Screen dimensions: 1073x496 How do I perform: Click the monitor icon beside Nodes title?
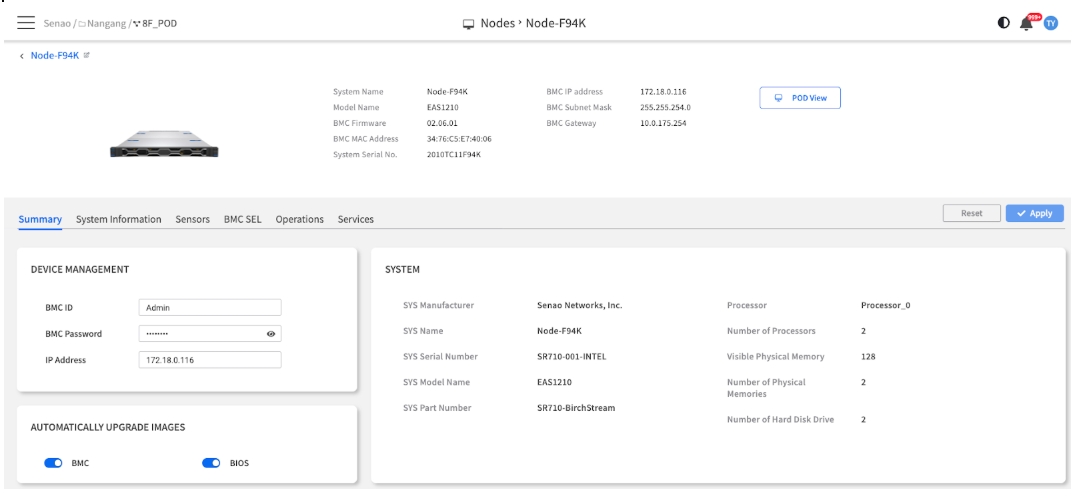pos(469,22)
